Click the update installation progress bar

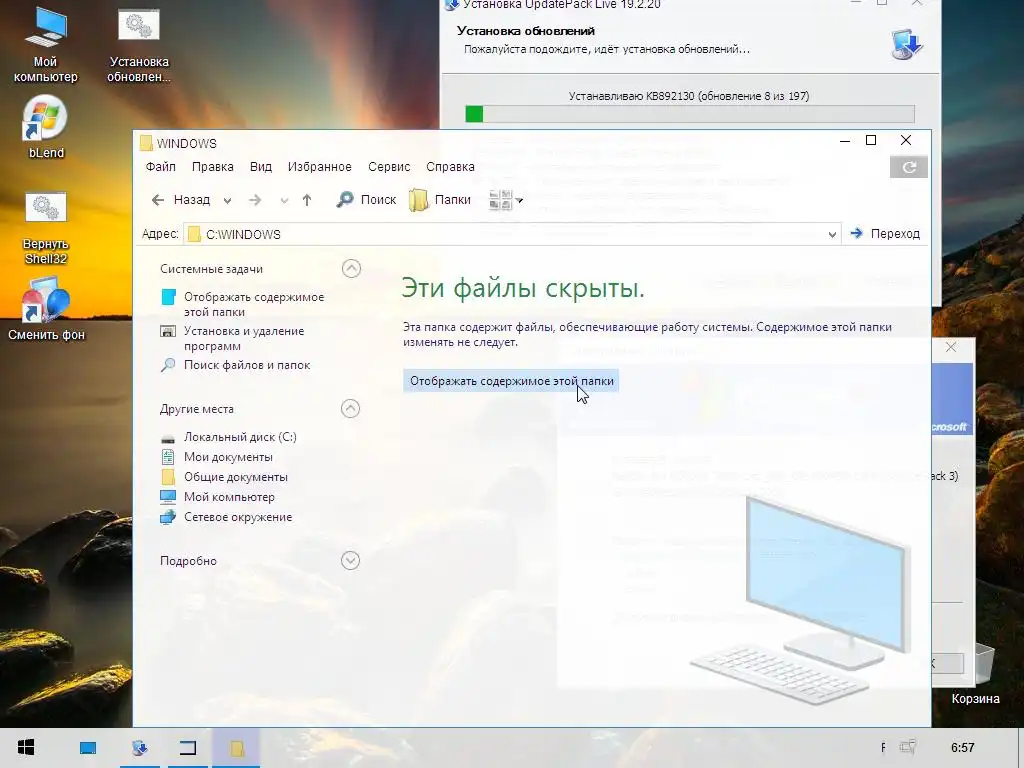point(690,114)
